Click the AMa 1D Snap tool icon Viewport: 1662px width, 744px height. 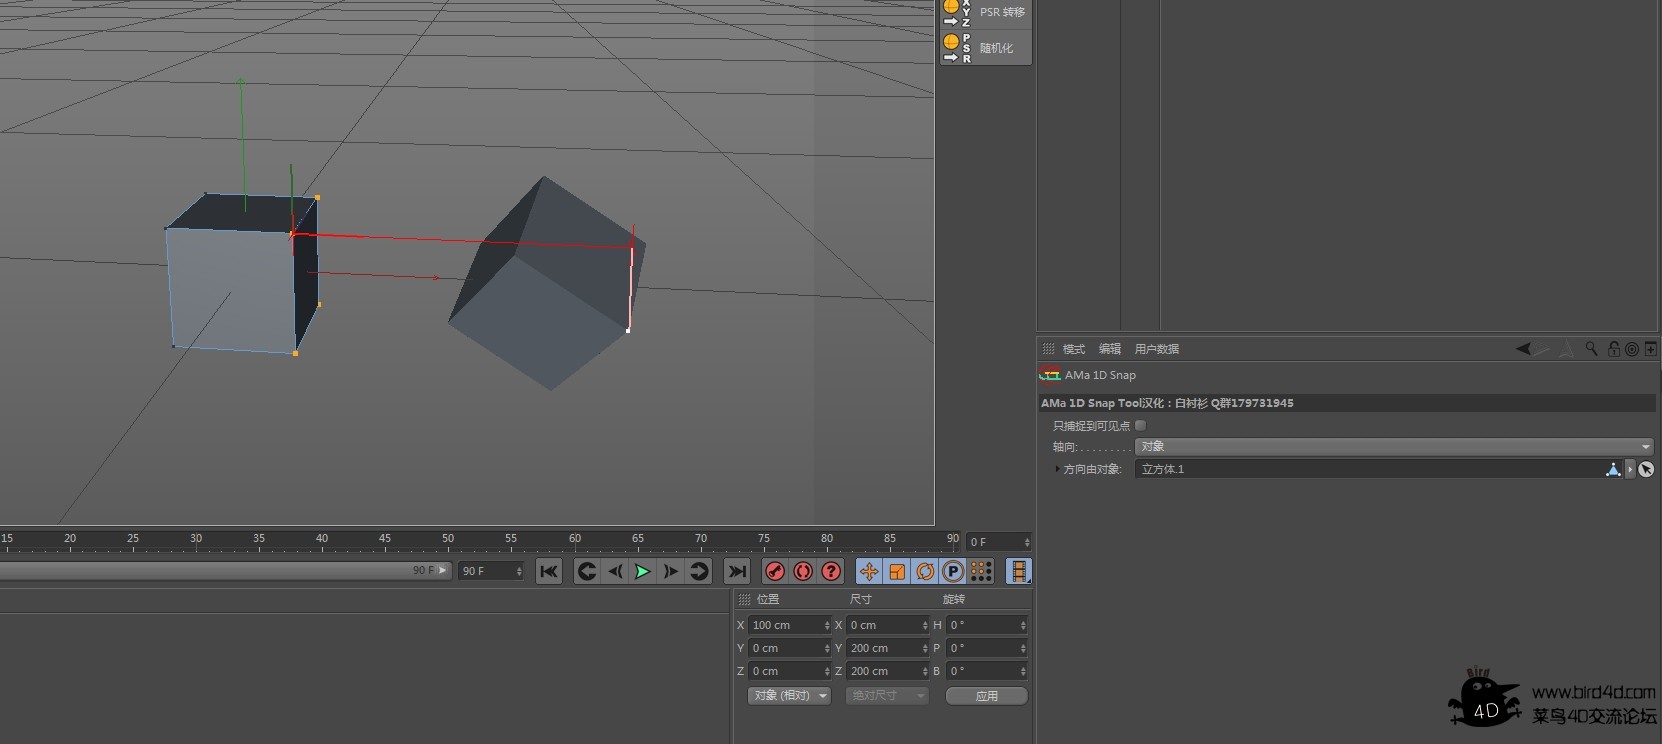point(1050,375)
